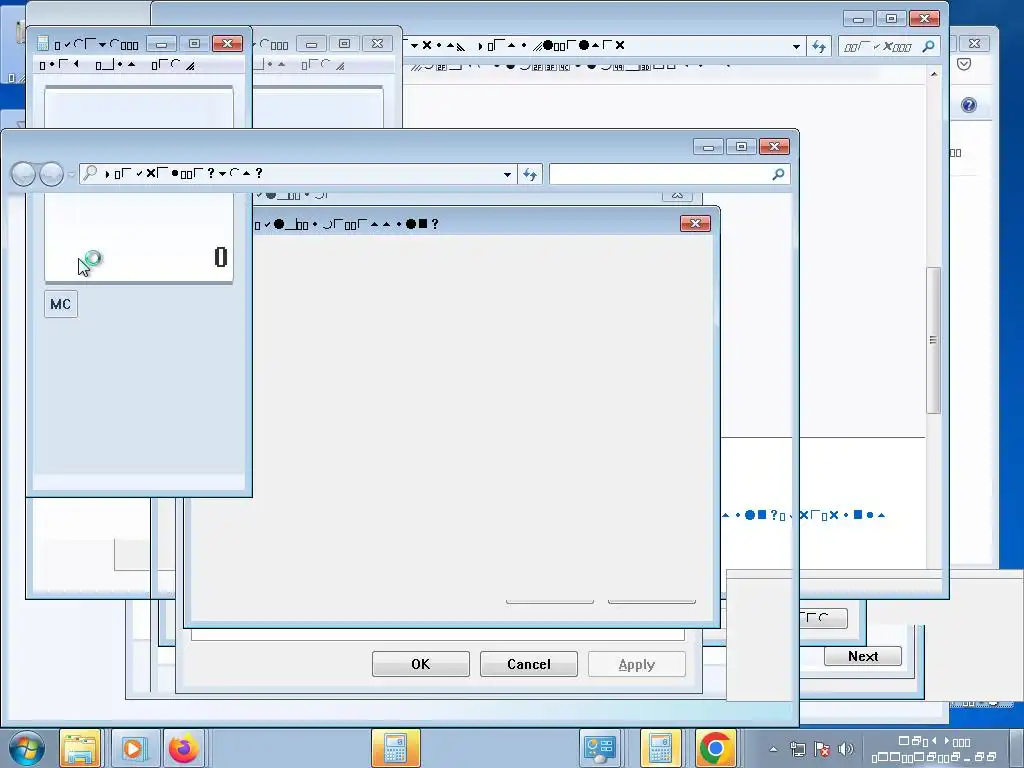Image resolution: width=1024 pixels, height=768 pixels.
Task: Maximize the front Explorer window
Action: [x=741, y=147]
